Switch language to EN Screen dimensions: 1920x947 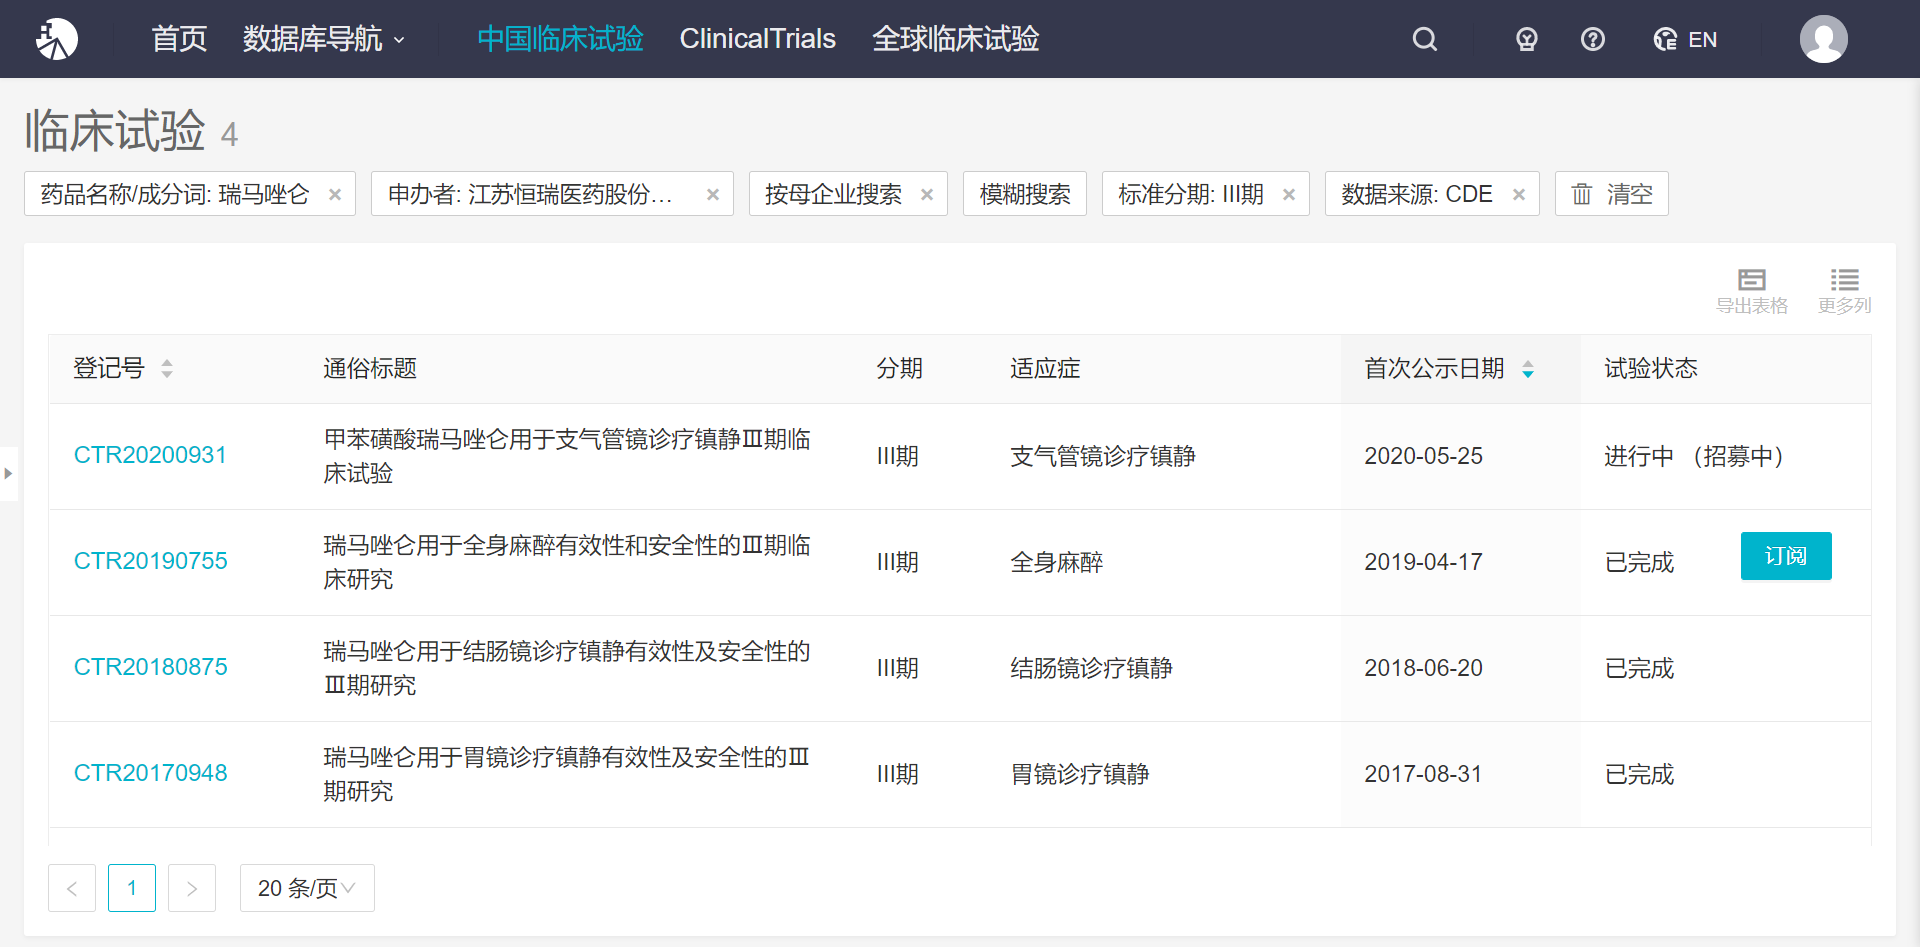coord(1685,39)
